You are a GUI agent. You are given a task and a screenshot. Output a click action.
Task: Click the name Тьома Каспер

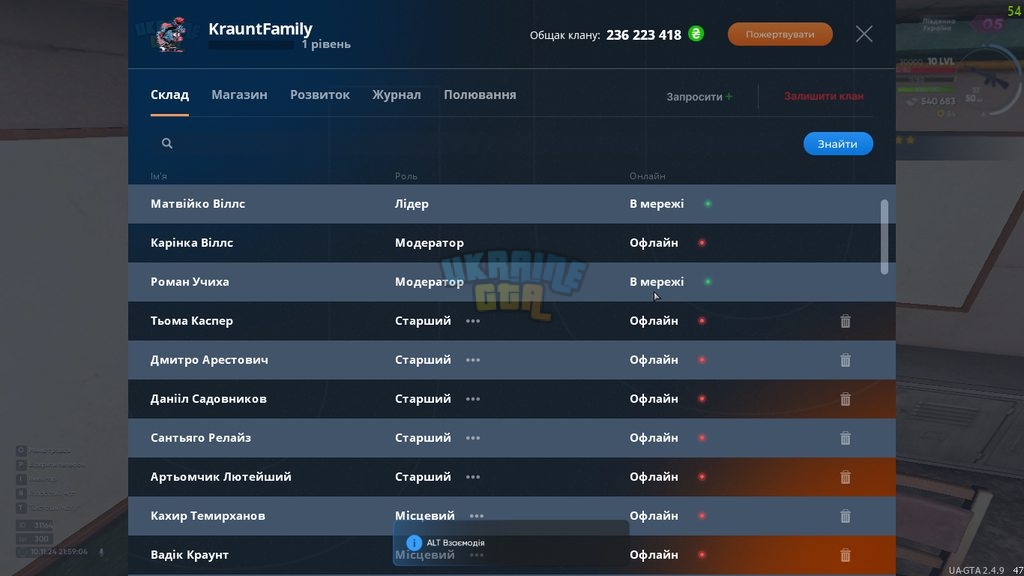[x=191, y=321]
